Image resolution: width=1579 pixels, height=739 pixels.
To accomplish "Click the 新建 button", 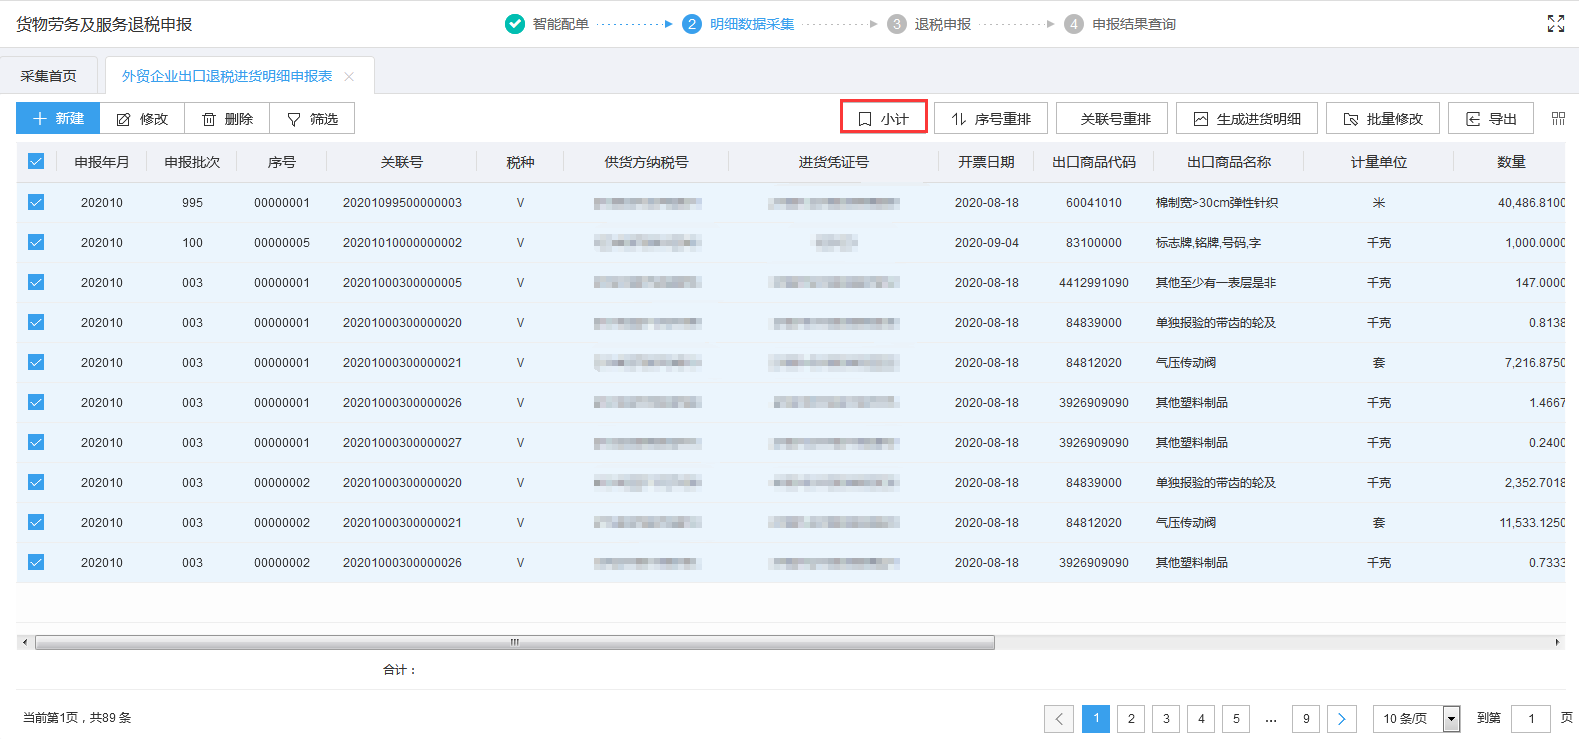I will 58,118.
